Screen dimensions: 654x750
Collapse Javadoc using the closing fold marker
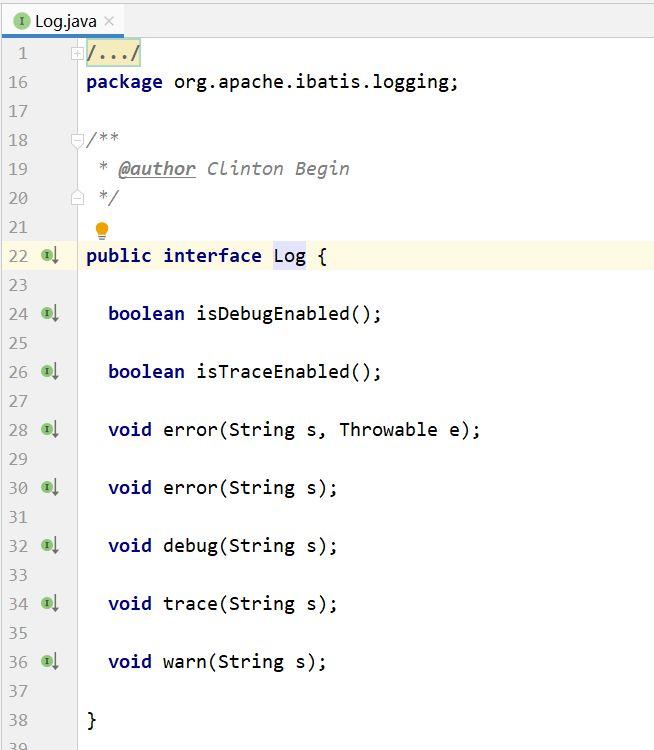tap(78, 198)
